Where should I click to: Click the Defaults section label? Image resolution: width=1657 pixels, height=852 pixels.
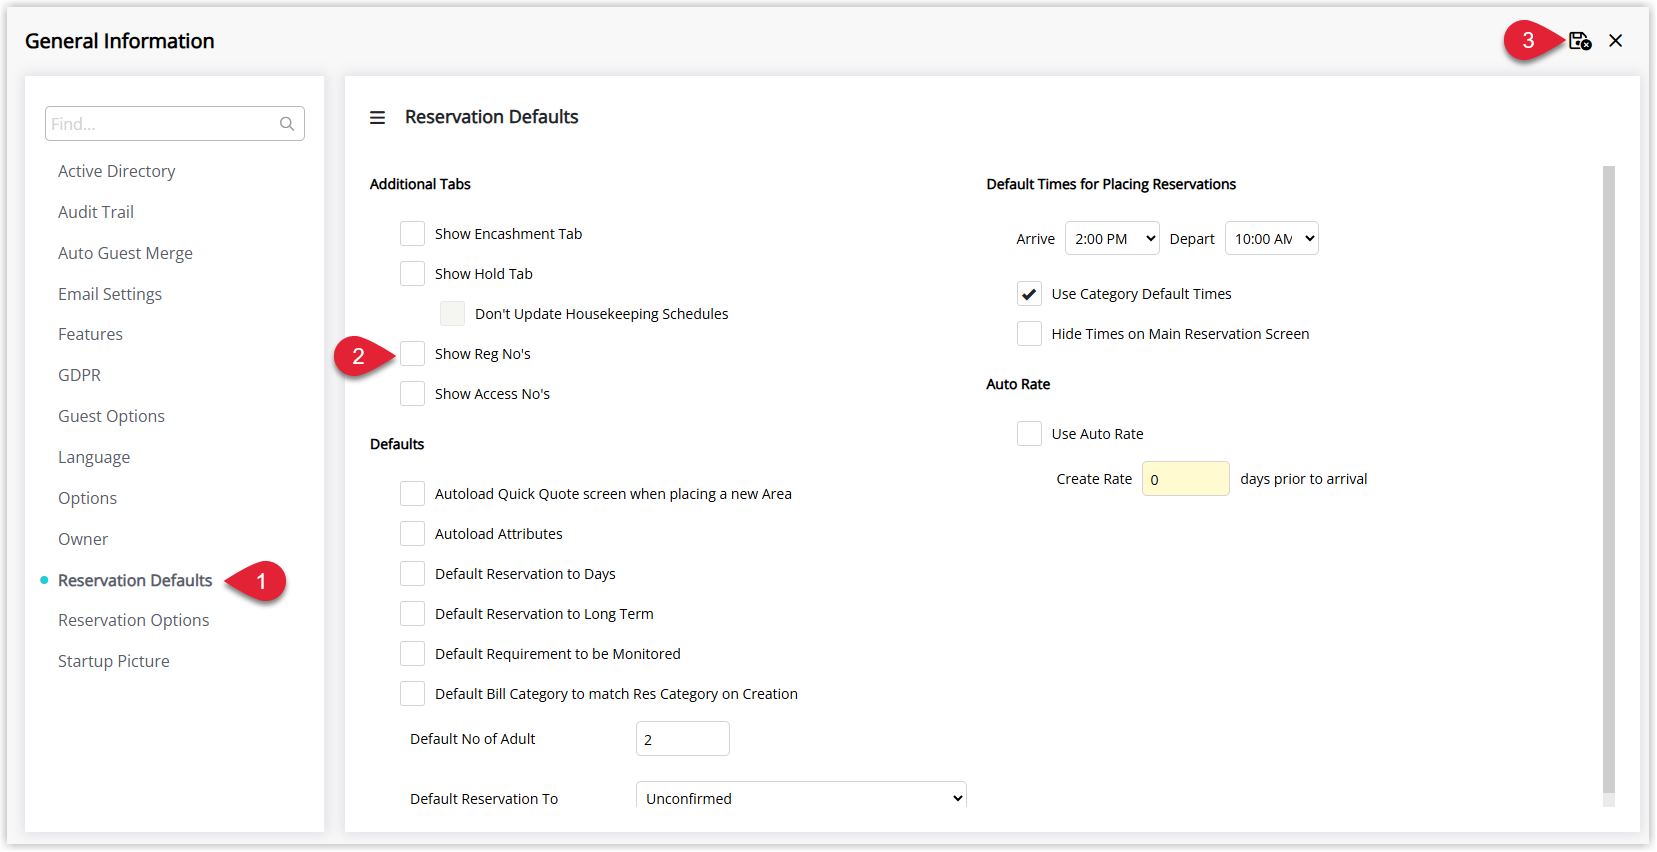coord(397,444)
